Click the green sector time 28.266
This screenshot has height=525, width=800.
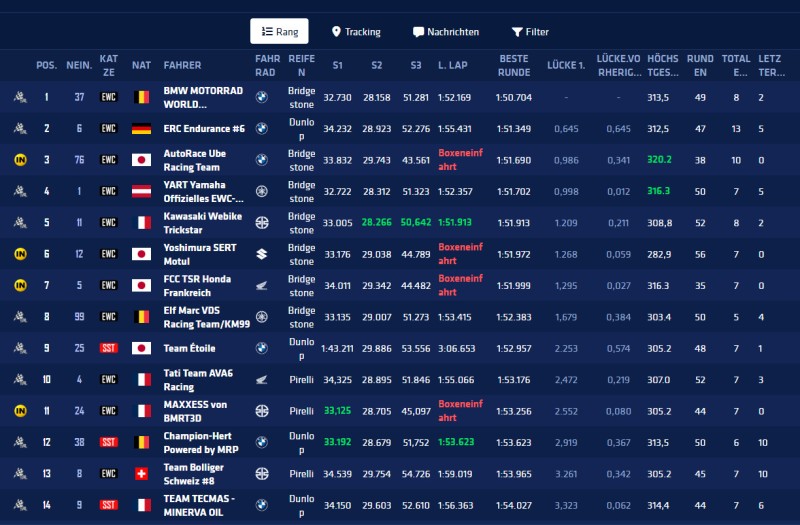[377, 222]
